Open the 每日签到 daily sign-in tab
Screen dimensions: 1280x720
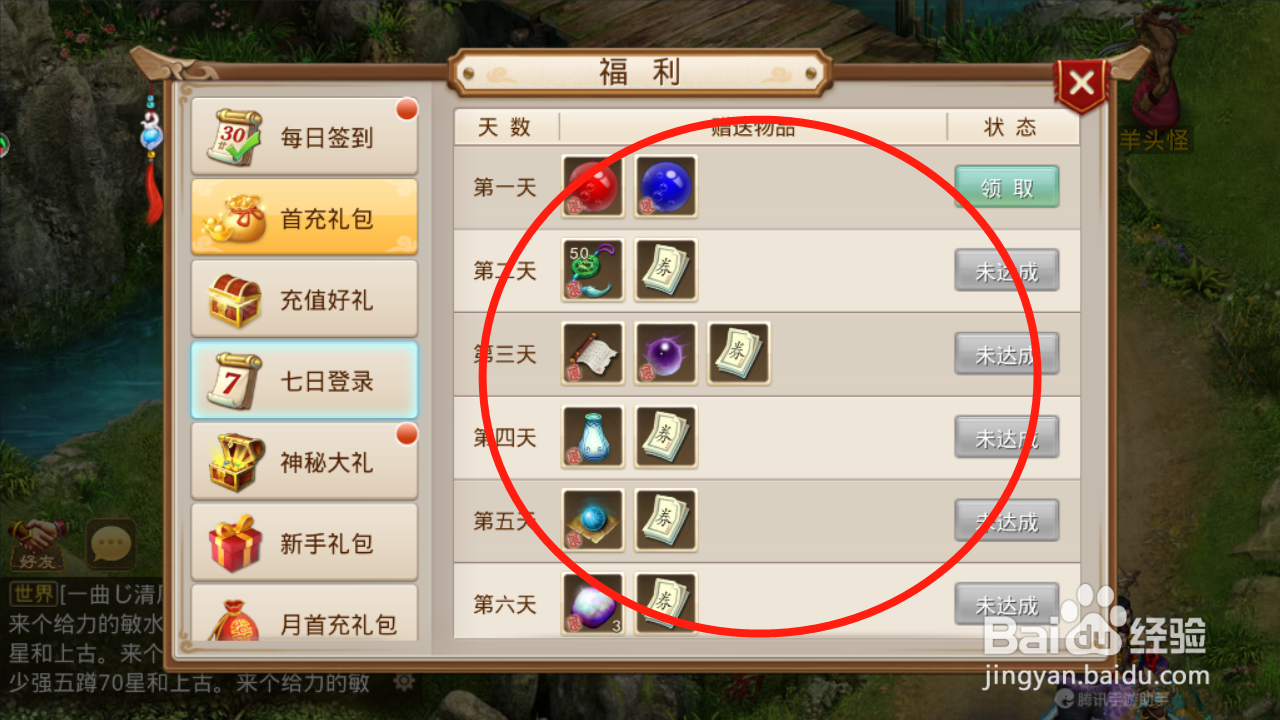pyautogui.click(x=304, y=137)
